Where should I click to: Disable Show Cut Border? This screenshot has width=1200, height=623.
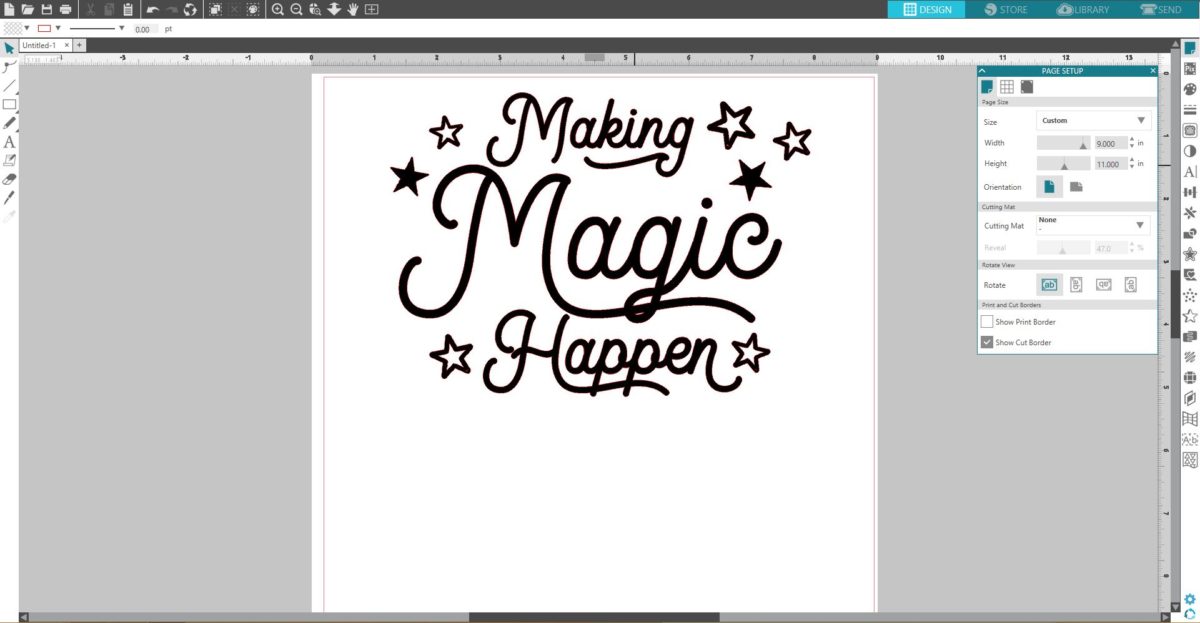tap(986, 342)
